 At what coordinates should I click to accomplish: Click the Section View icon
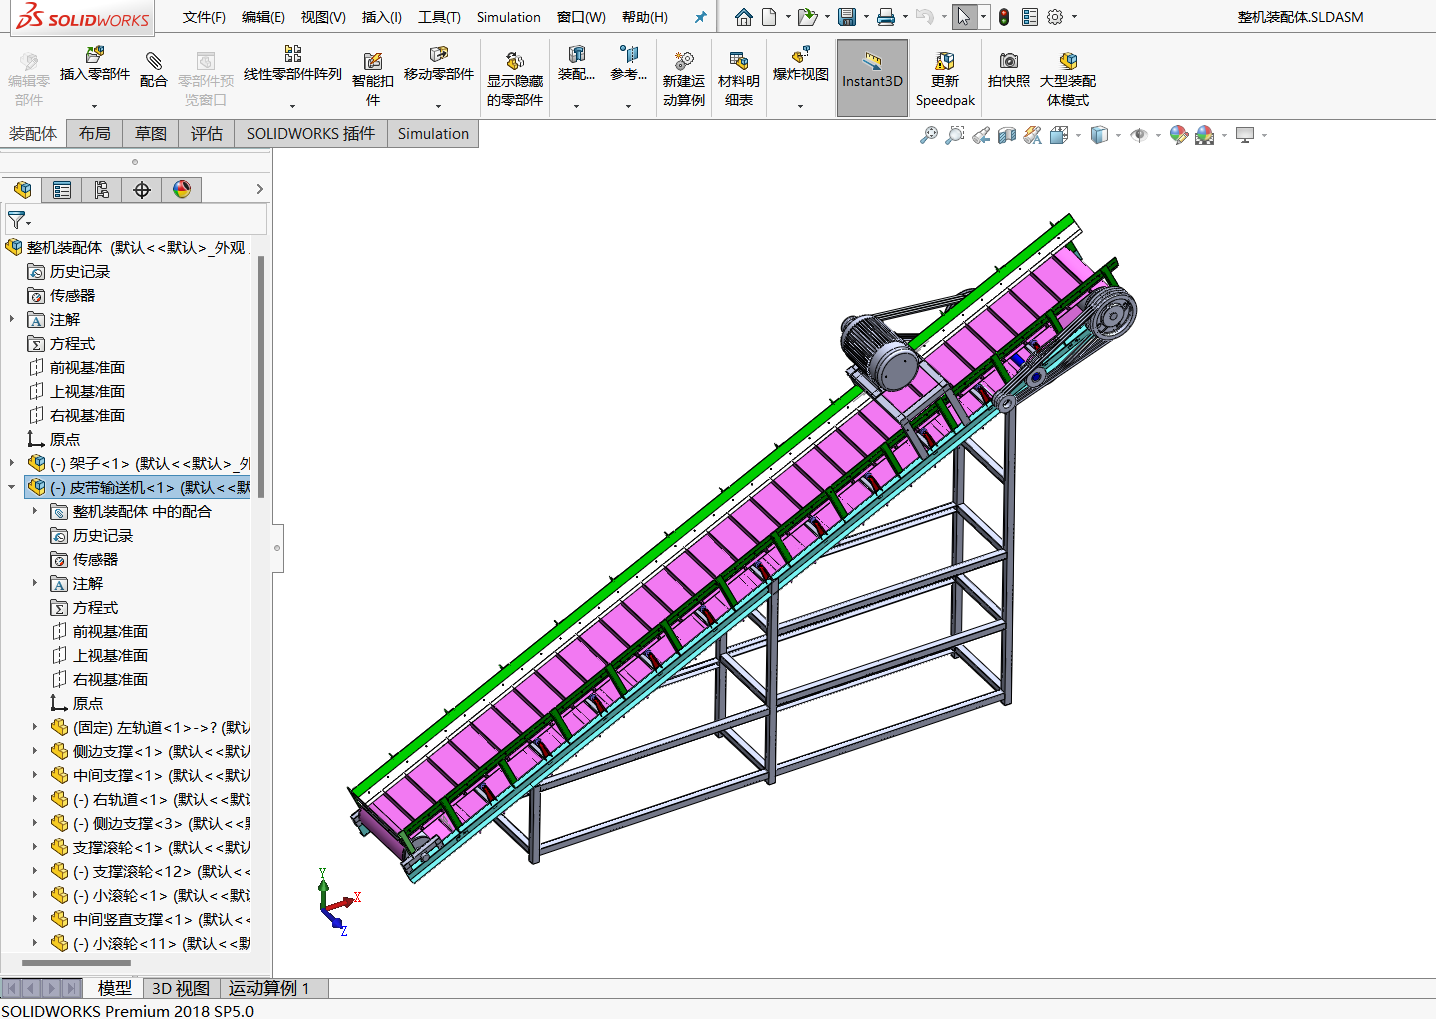(x=1007, y=135)
